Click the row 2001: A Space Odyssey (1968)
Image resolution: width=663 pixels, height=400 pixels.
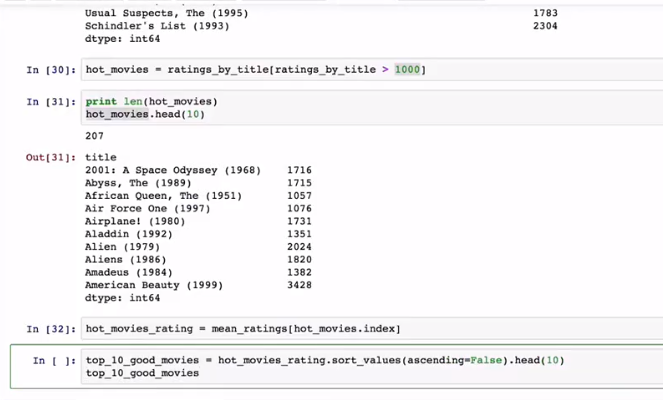pos(198,170)
